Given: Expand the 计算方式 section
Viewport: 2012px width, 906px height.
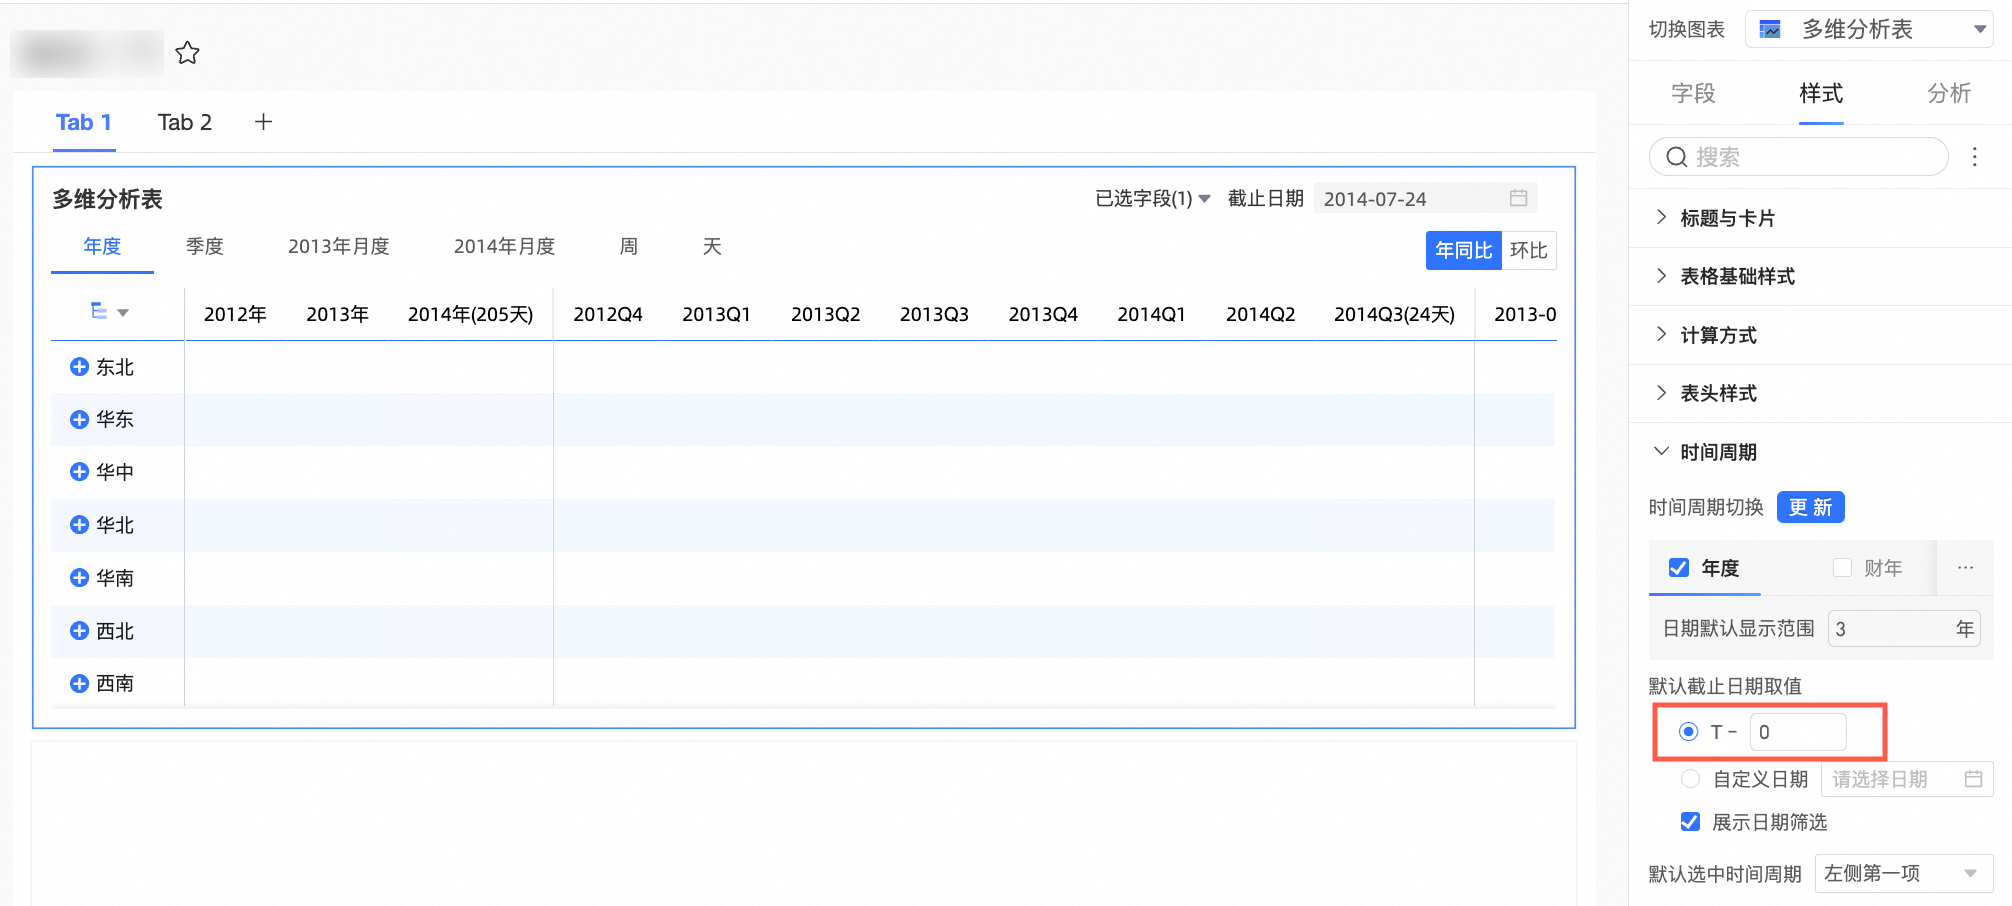Looking at the screenshot, I should click(1820, 335).
